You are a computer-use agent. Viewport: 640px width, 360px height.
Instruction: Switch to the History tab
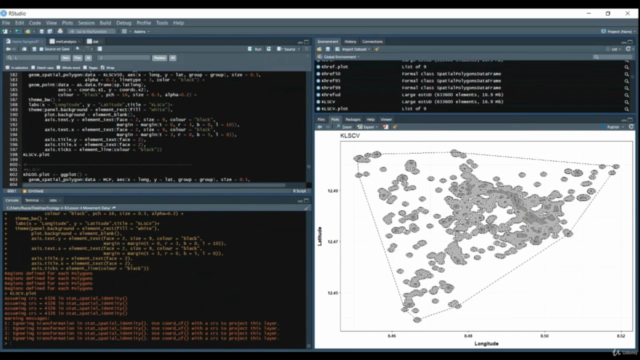(350, 42)
